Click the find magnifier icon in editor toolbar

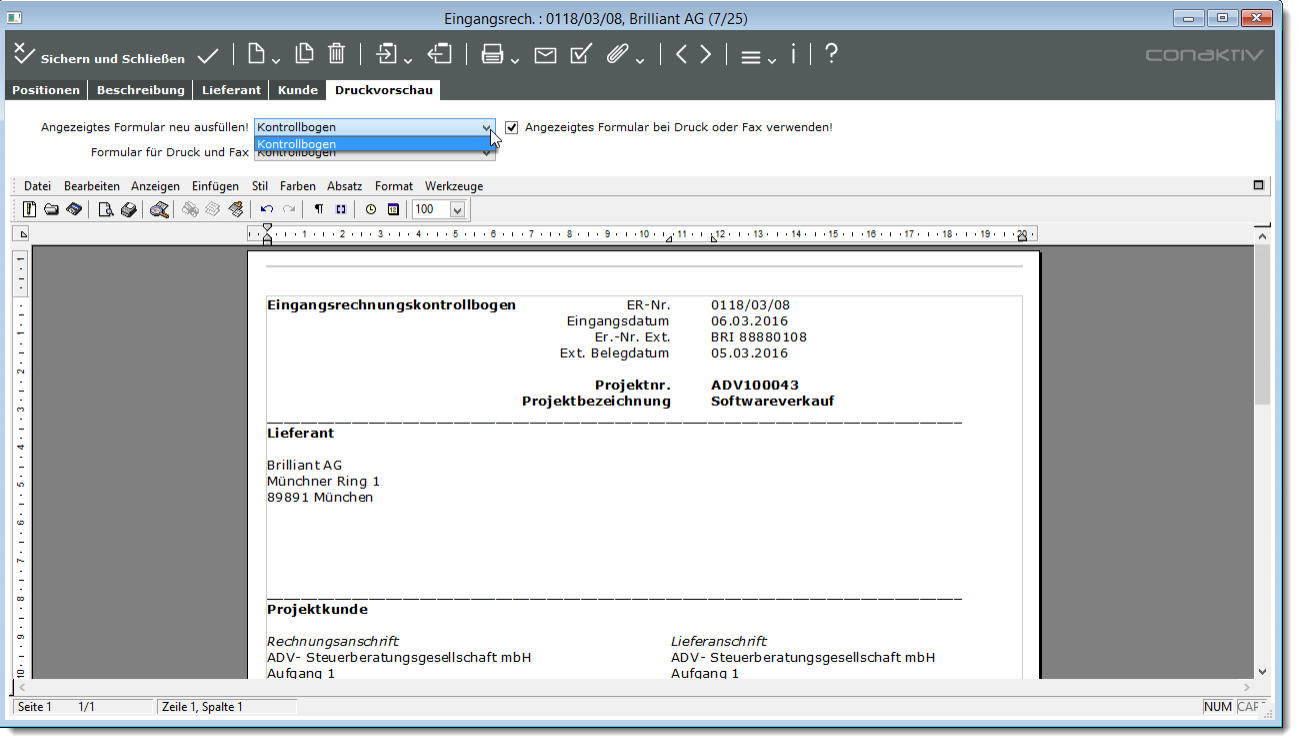[x=159, y=209]
